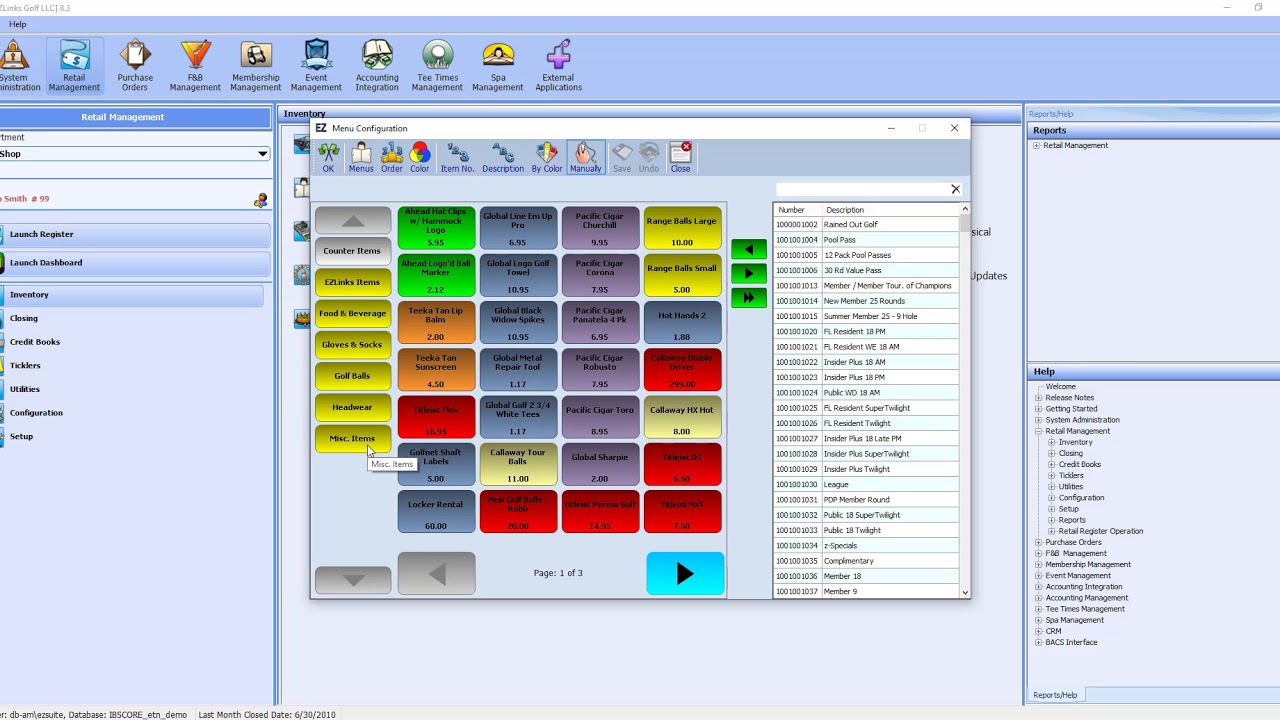Go to next menu page blue arrow
Viewport: 1280px width, 720px height.
(x=685, y=573)
